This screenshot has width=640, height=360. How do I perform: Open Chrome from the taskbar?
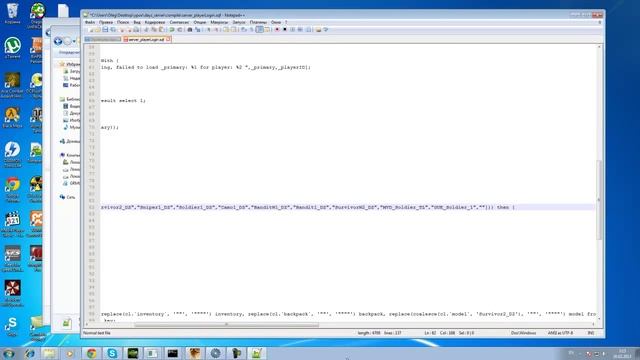pos(91,353)
